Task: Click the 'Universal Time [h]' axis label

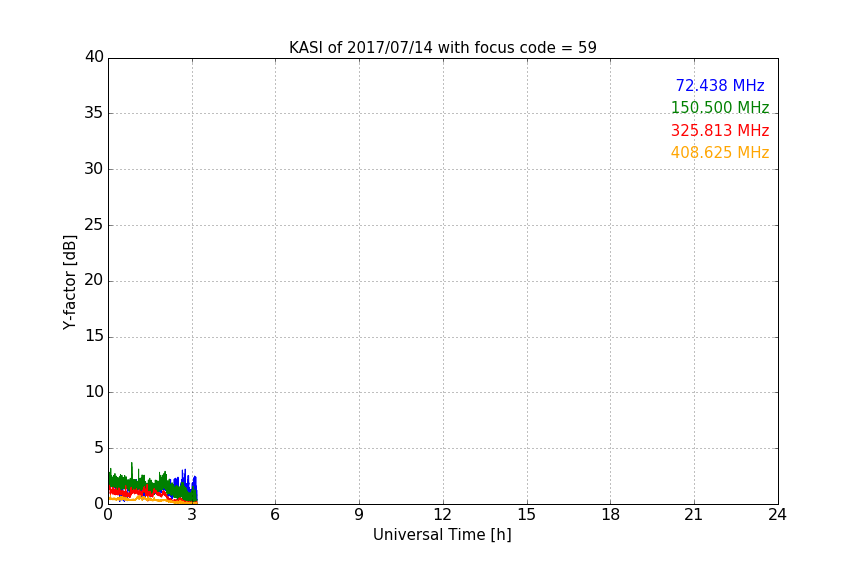Action: coord(442,535)
